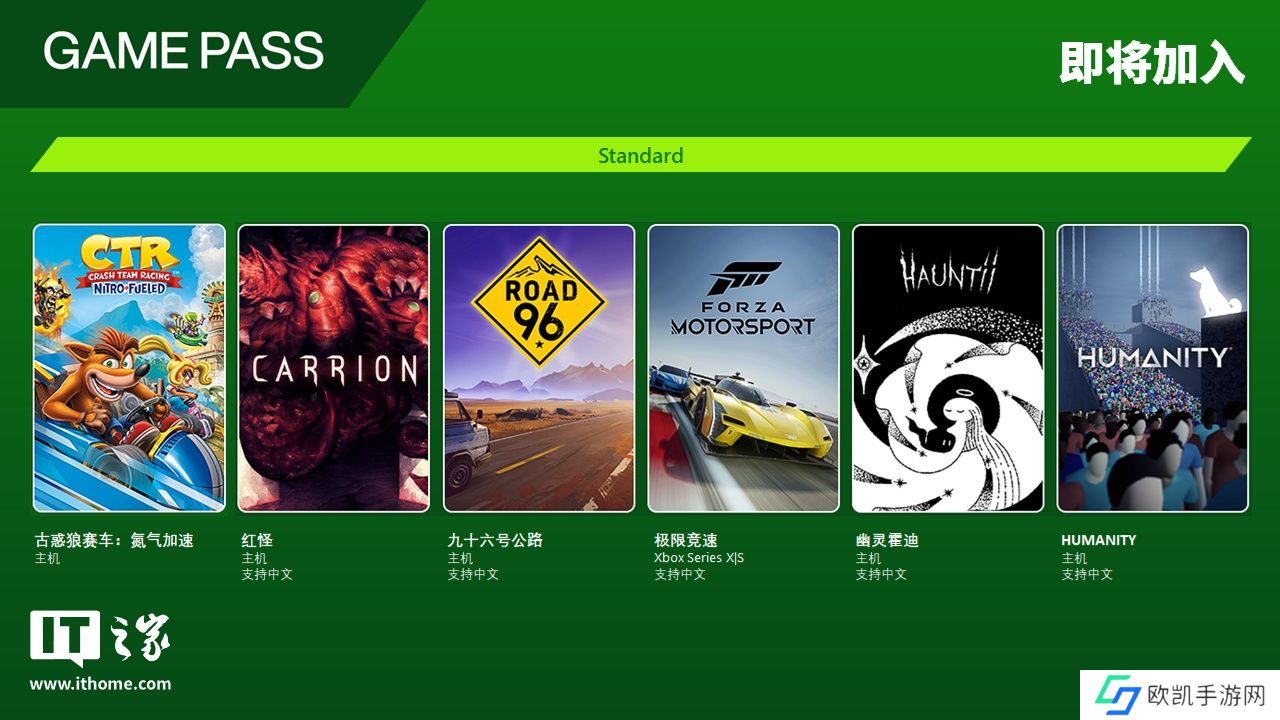Click the GAME PASS header title
The image size is (1280, 720).
click(183, 51)
